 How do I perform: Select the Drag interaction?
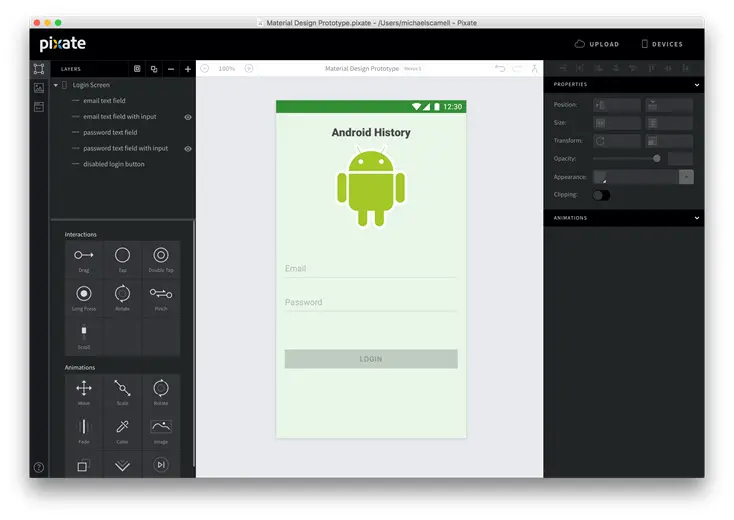84,260
